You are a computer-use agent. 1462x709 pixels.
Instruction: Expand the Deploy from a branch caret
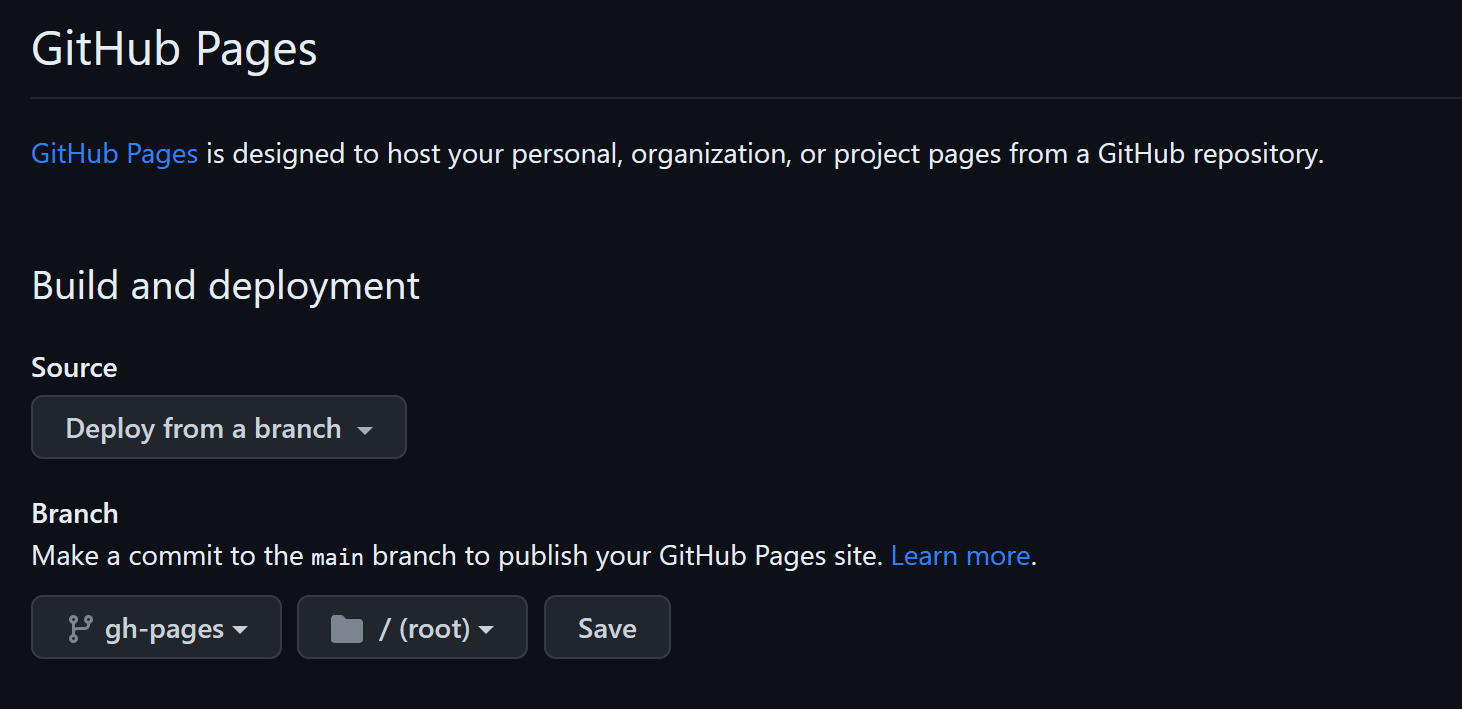(365, 430)
